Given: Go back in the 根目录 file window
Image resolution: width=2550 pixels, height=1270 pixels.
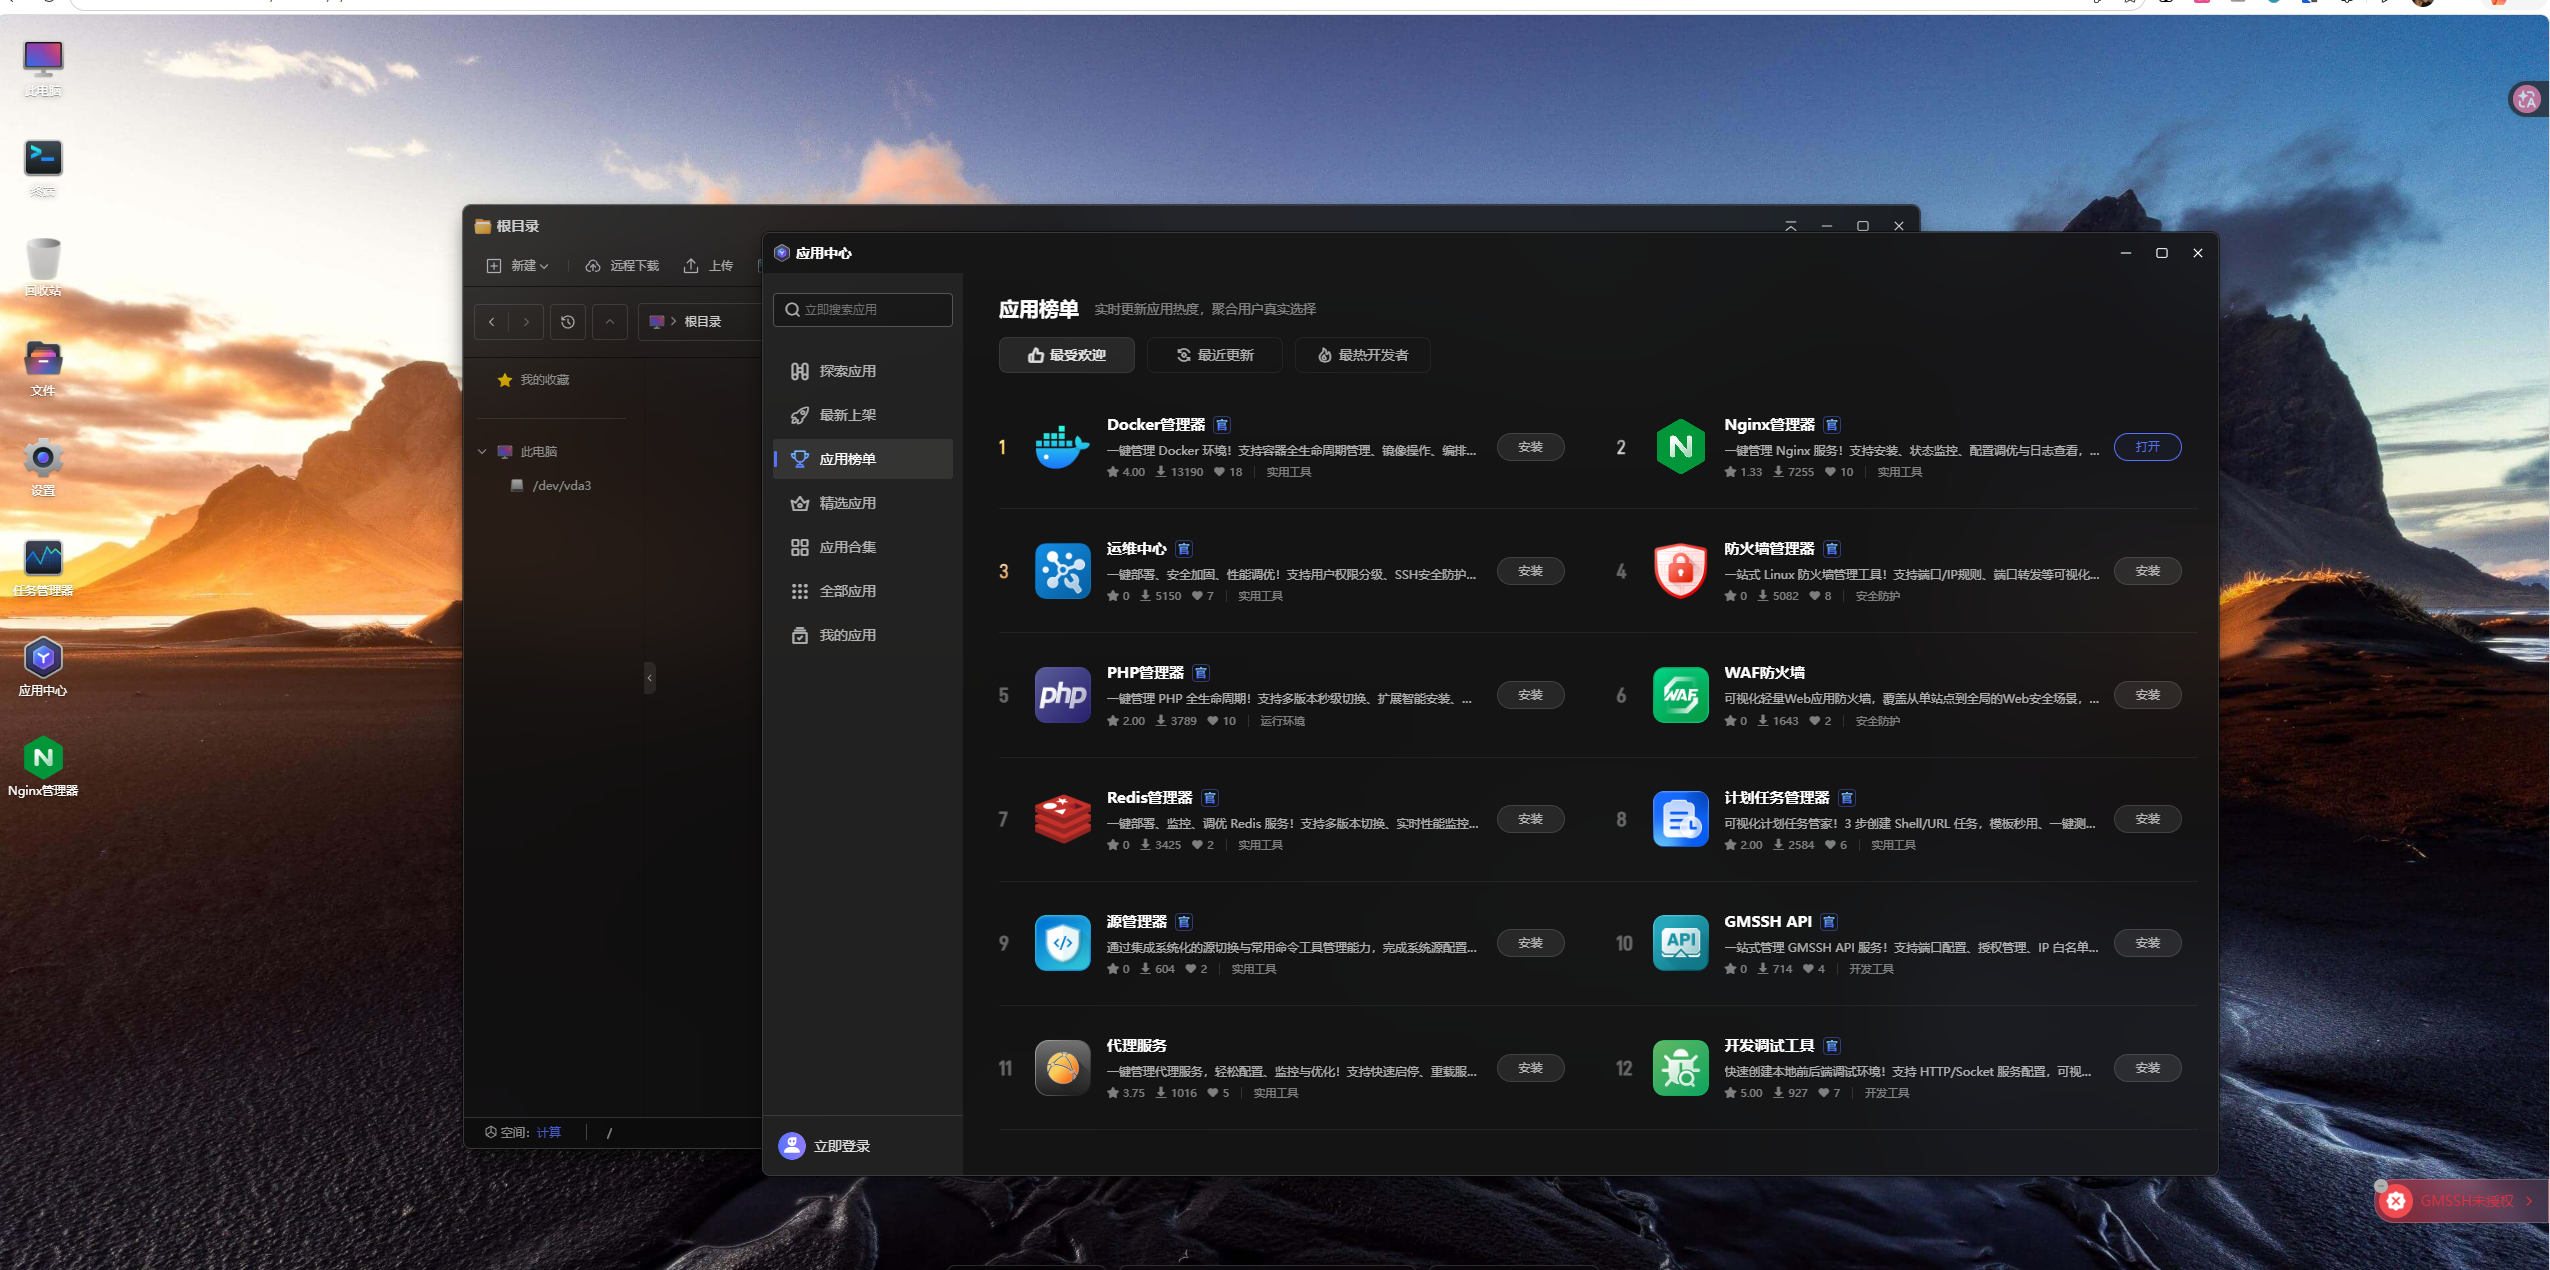Looking at the screenshot, I should (x=492, y=322).
